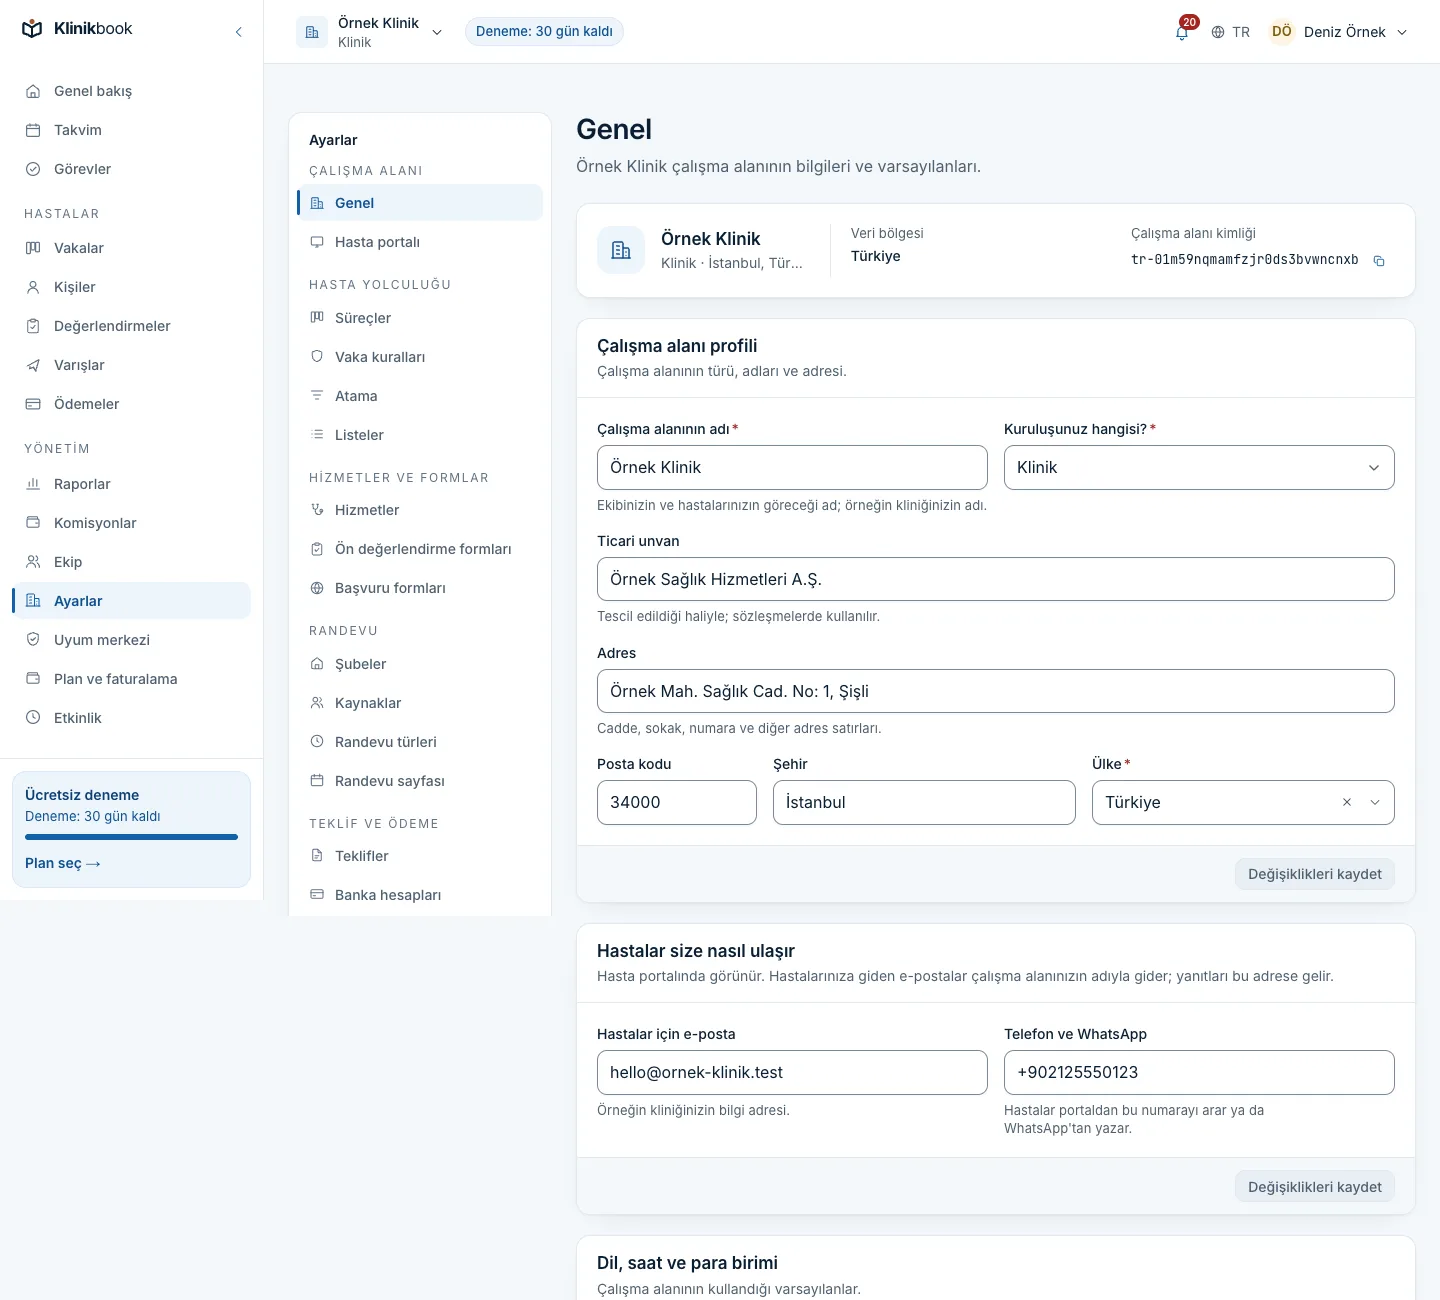This screenshot has width=1440, height=1300.
Task: Open the Deniz Örnek user menu
Action: (x=1338, y=32)
